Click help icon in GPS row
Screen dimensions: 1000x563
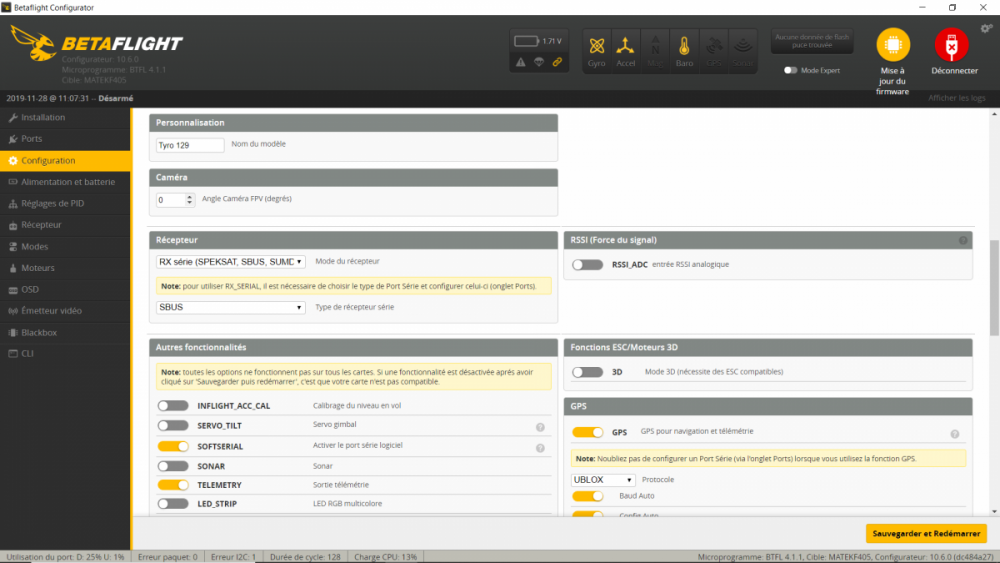[x=955, y=434]
